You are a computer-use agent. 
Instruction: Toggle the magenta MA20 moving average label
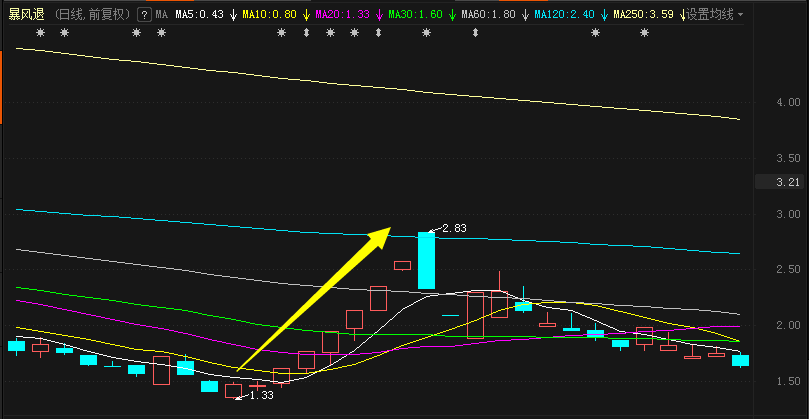click(342, 15)
